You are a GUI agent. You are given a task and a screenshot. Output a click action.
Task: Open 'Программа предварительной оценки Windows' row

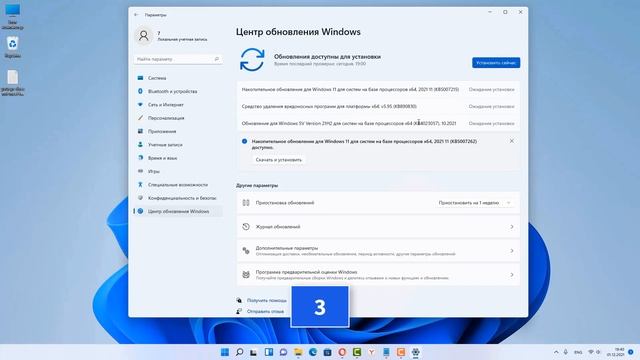378,275
